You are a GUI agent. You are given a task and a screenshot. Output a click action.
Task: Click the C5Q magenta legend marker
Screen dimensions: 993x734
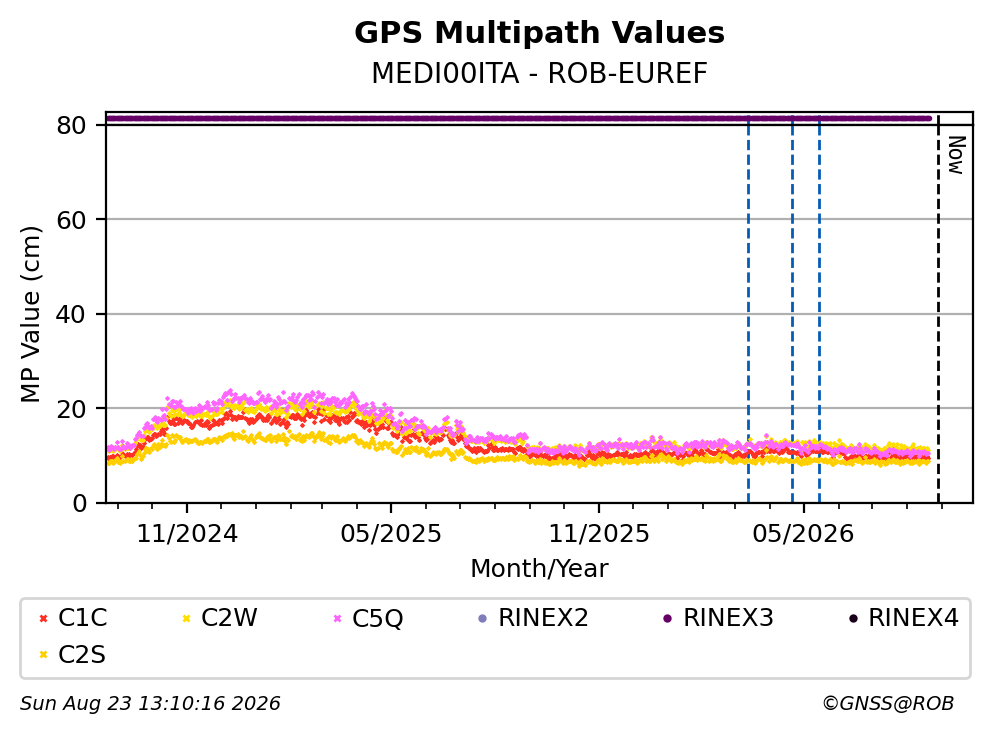[x=338, y=619]
